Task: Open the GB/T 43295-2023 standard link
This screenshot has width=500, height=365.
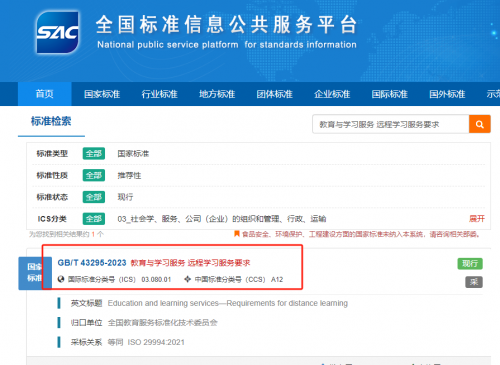Action: click(x=92, y=263)
